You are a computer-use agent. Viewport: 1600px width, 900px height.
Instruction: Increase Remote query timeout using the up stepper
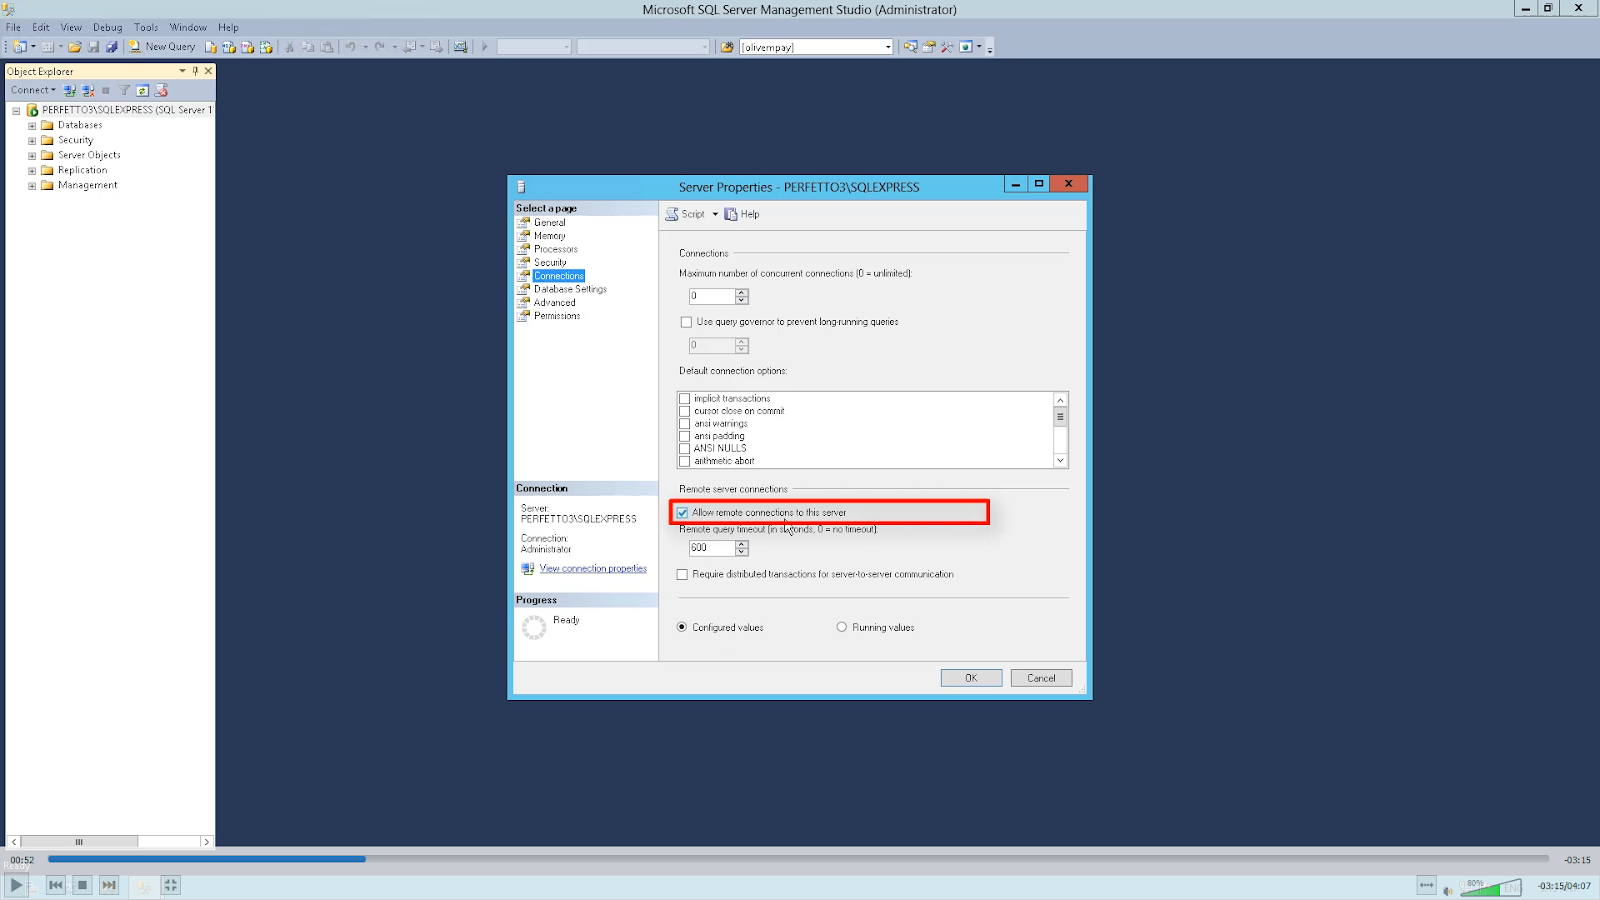click(x=741, y=544)
